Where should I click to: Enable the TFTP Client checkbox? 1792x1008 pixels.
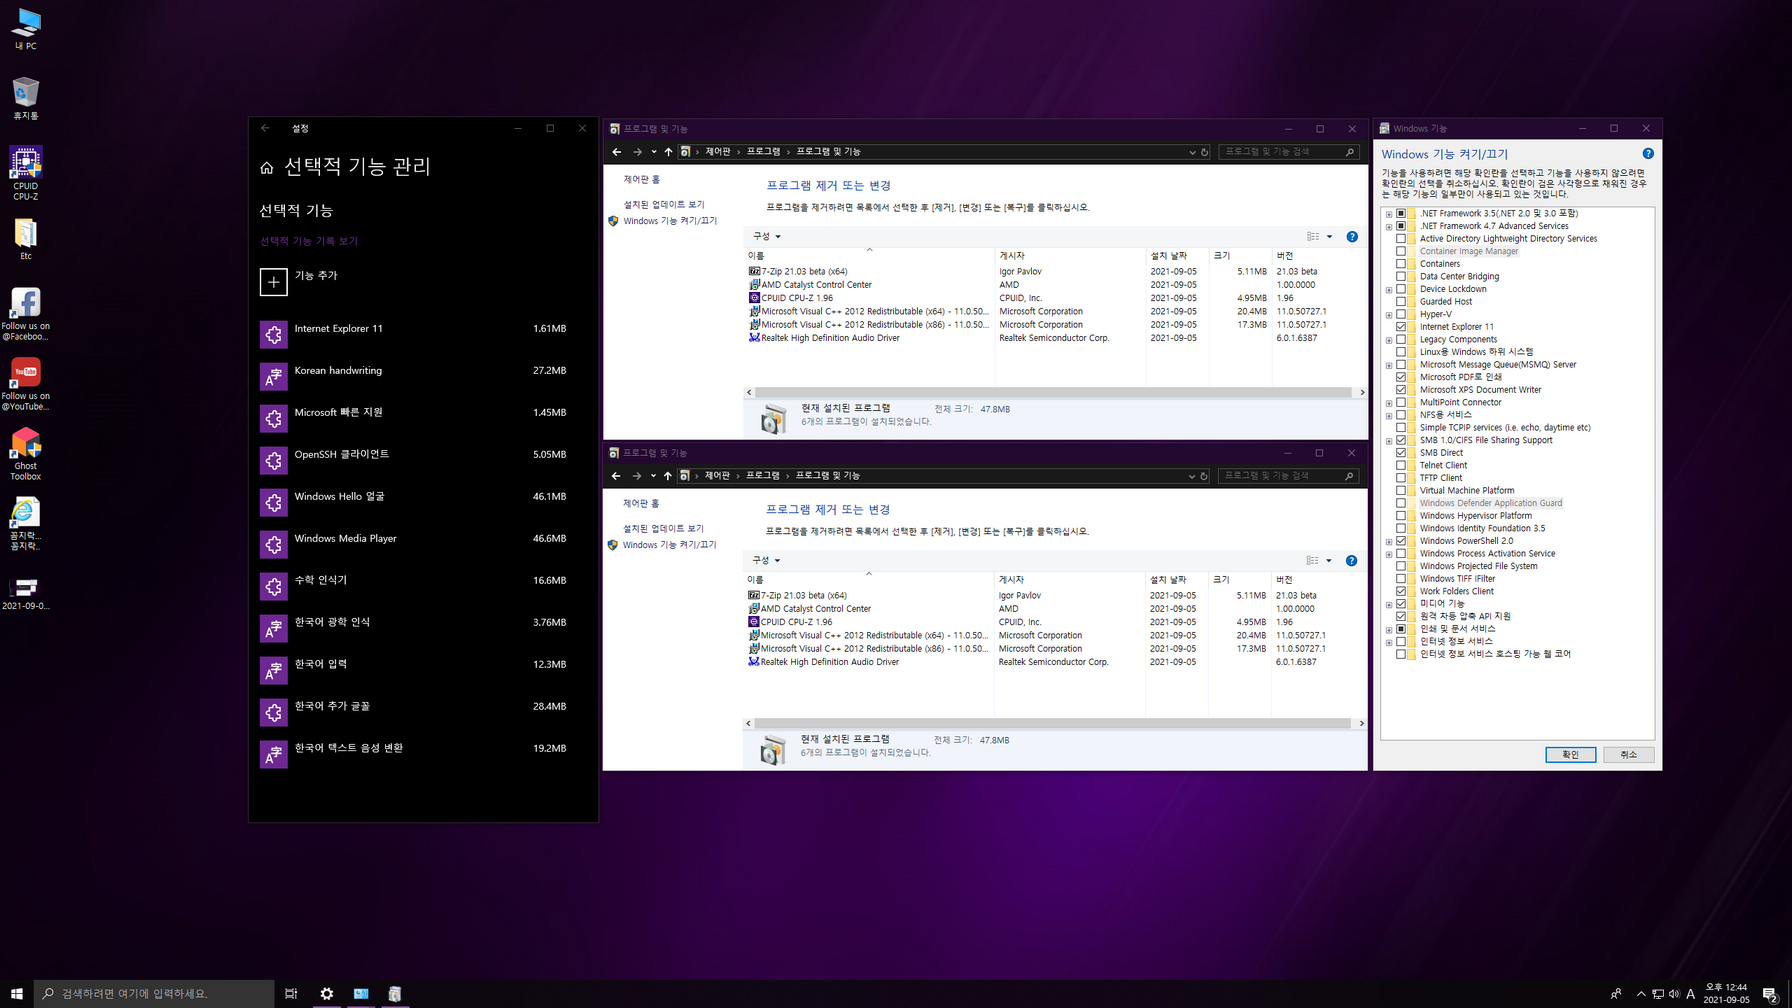tap(1401, 478)
